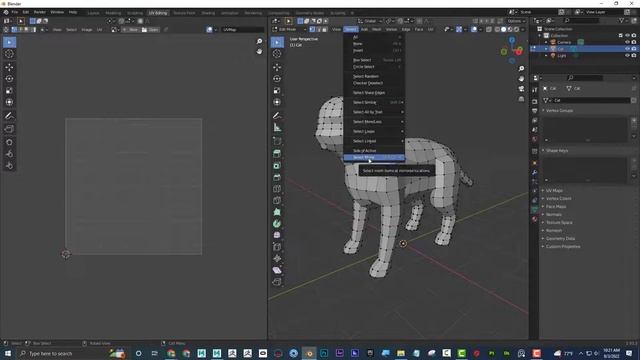The height and width of the screenshot is (360, 640).
Task: Enable face select mode in 3D viewport
Action: click(324, 29)
